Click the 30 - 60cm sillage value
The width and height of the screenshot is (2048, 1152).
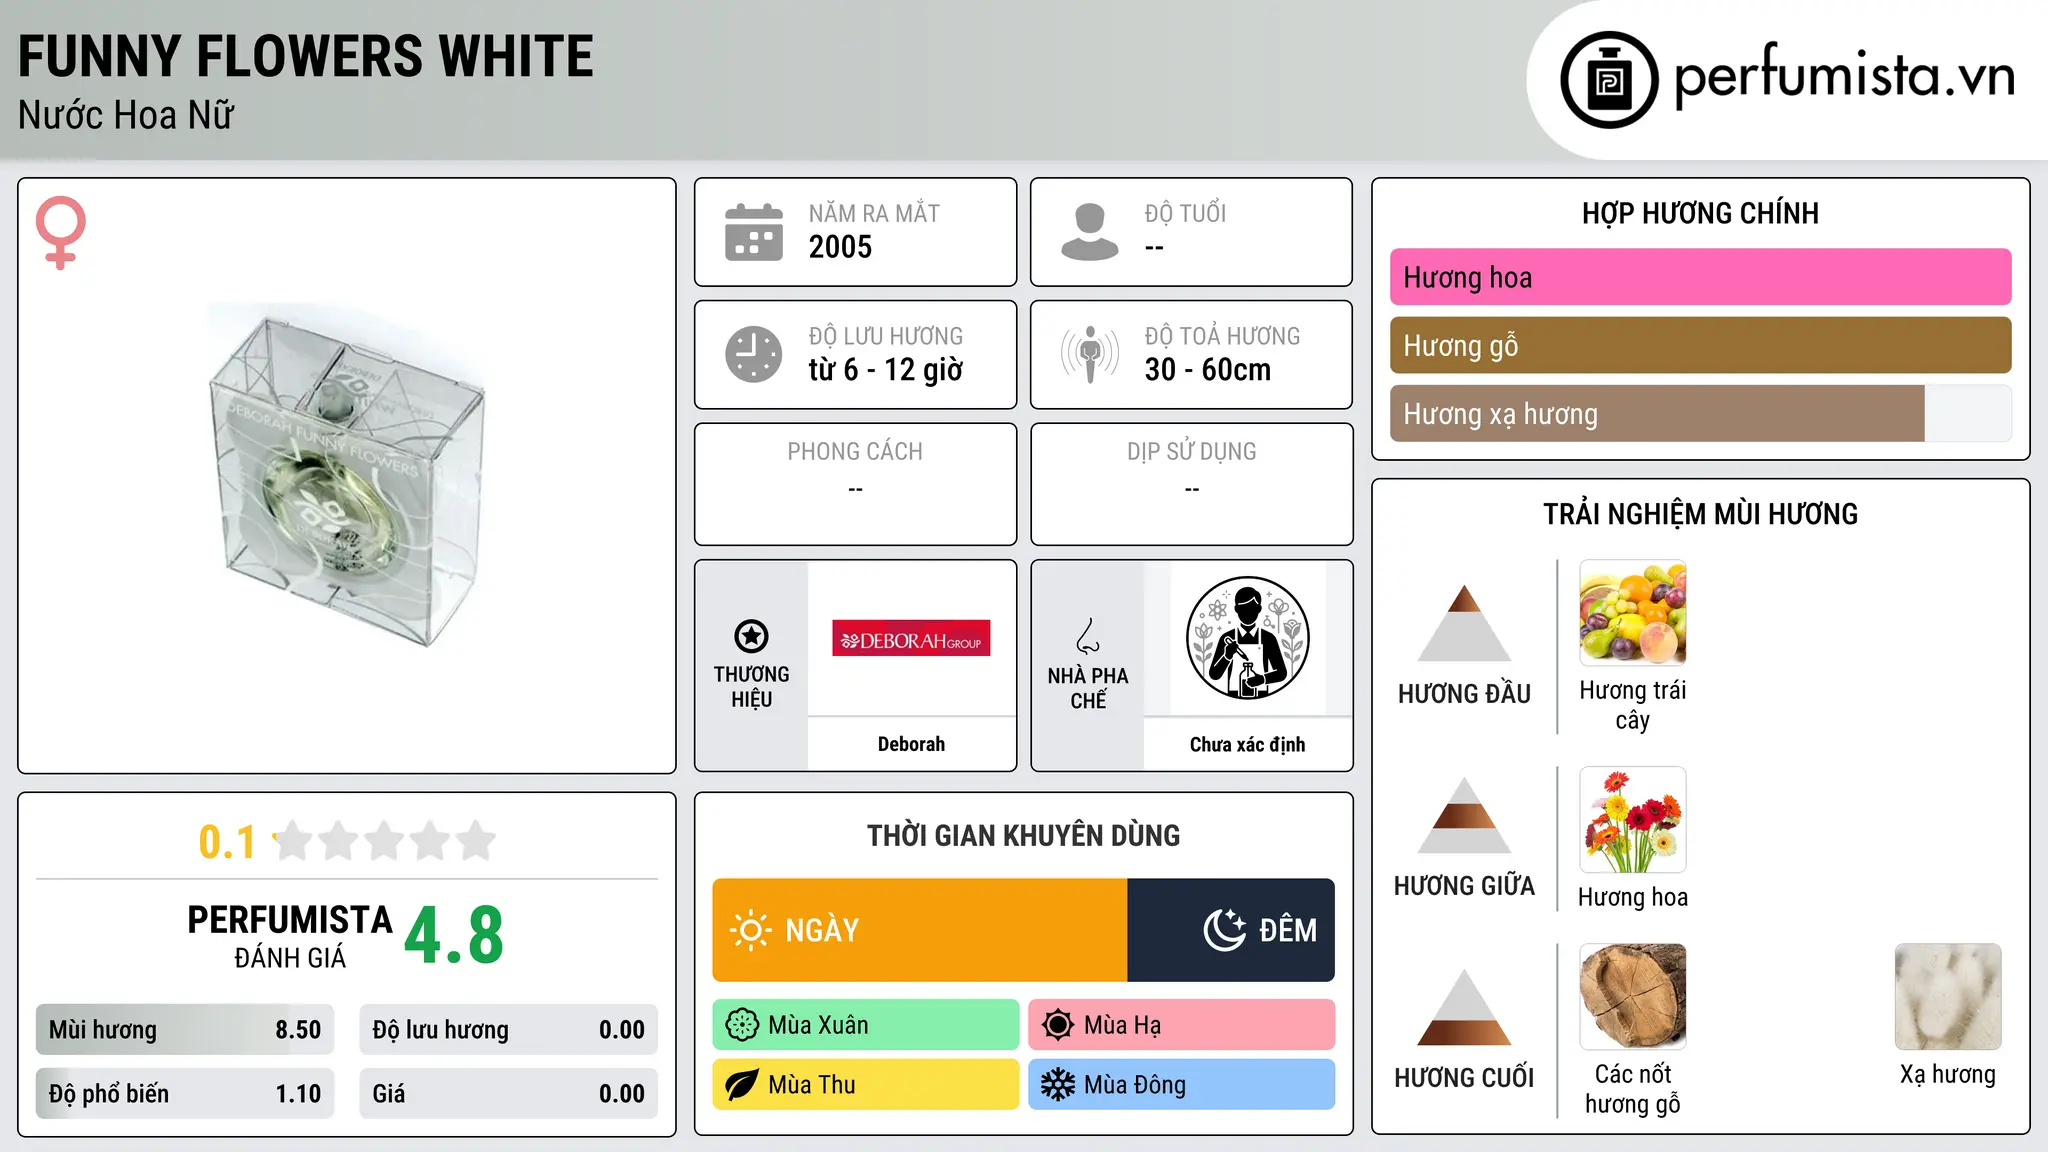coord(1208,370)
